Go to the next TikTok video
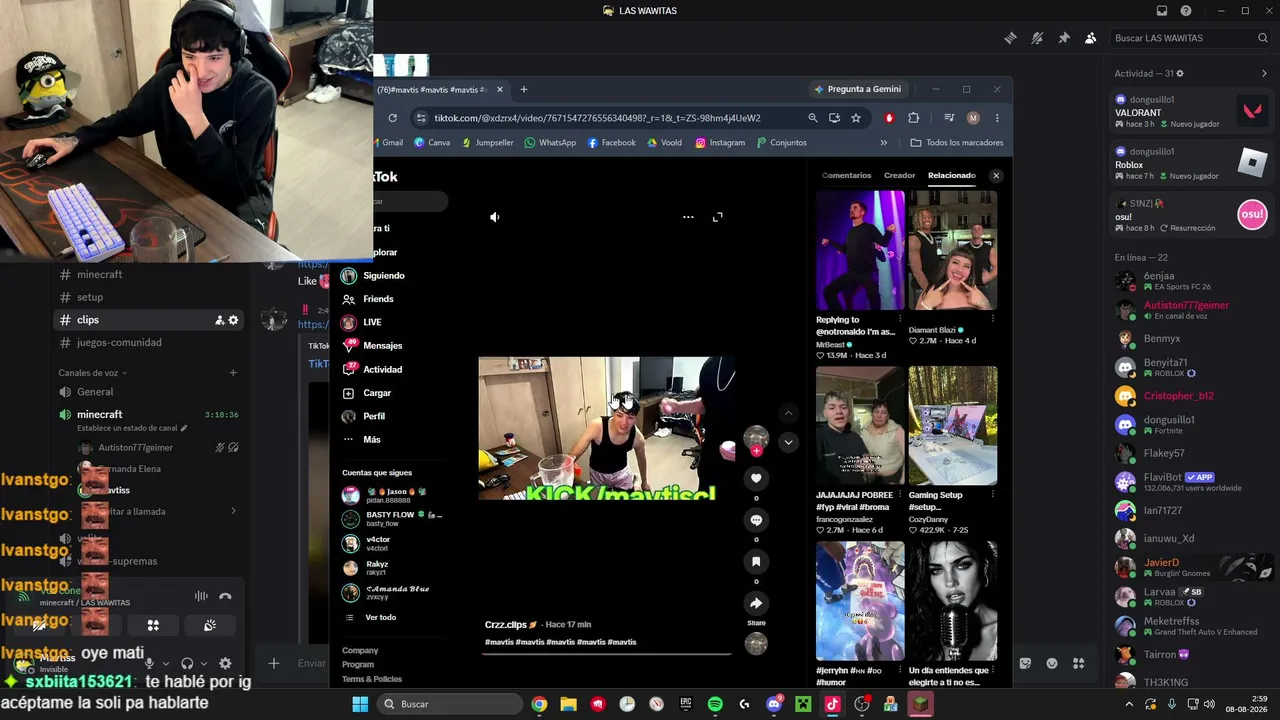This screenshot has width=1280, height=720. (x=788, y=442)
